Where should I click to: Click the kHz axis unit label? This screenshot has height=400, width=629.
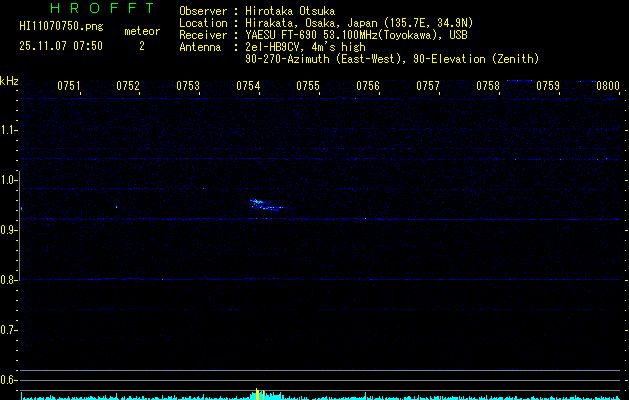9,81
